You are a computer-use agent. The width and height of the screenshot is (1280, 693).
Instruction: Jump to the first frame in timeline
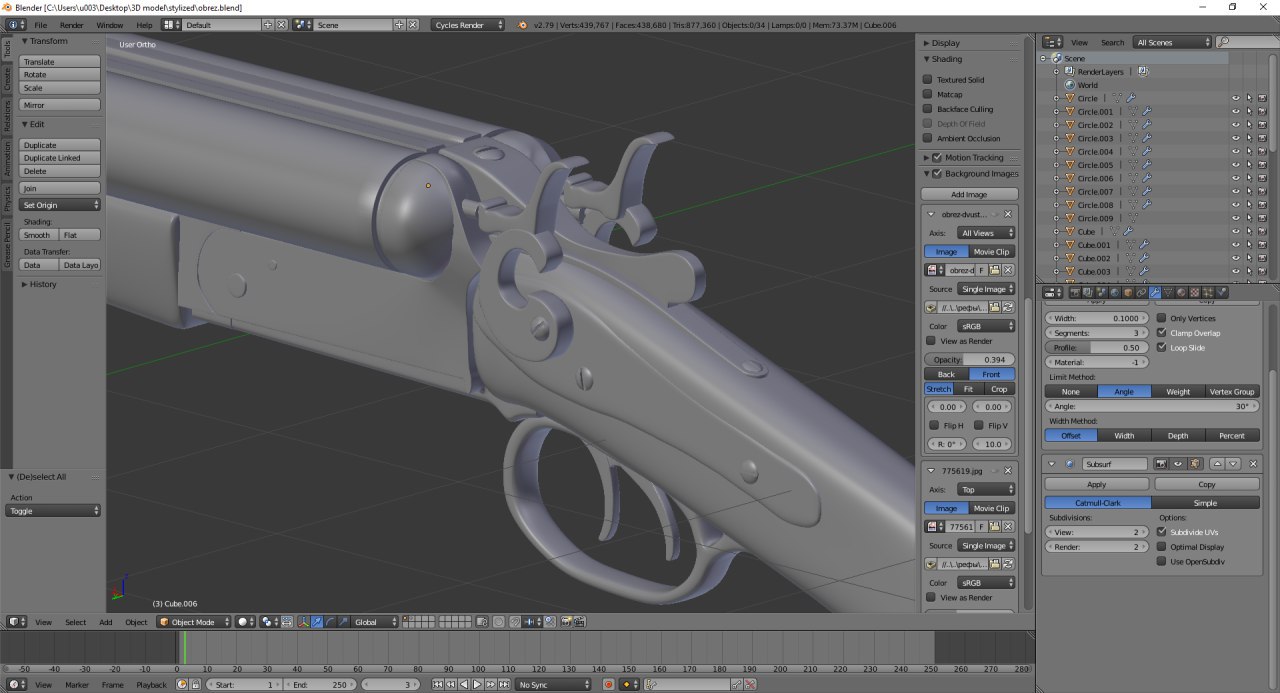(x=437, y=684)
